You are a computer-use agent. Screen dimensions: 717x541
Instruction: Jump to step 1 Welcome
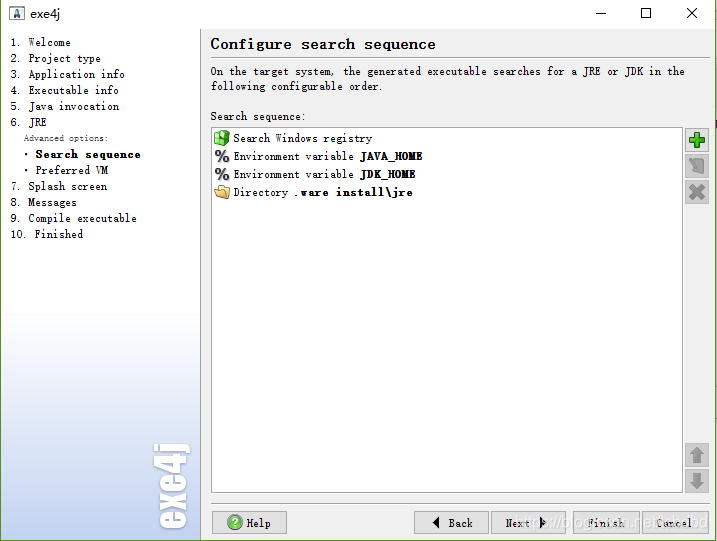pos(40,42)
